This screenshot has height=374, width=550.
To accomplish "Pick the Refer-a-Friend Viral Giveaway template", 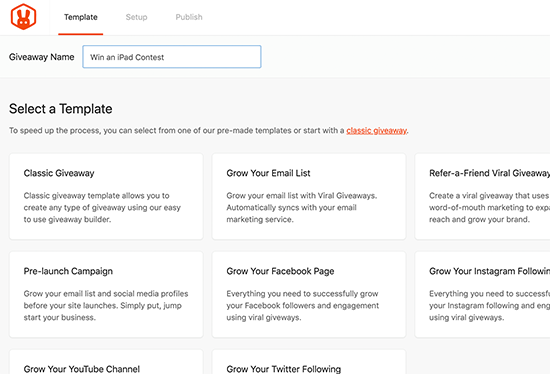I will (482, 196).
